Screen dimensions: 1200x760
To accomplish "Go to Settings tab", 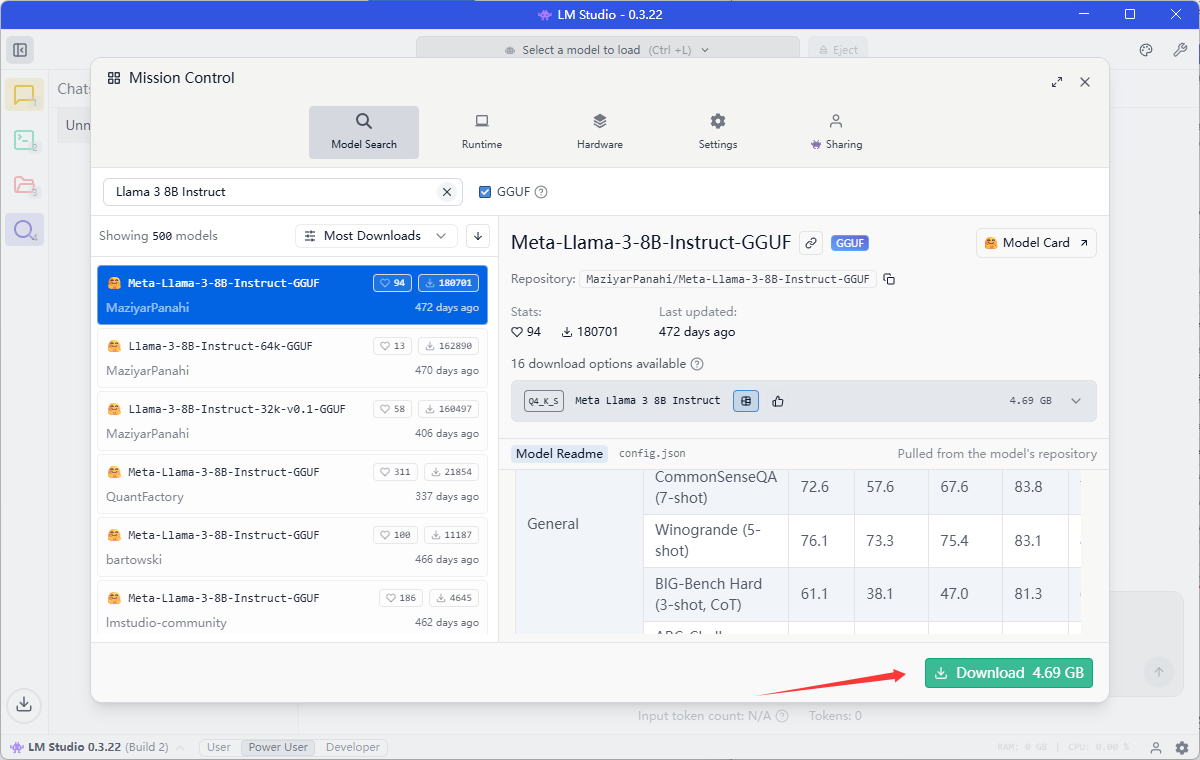I will point(718,132).
